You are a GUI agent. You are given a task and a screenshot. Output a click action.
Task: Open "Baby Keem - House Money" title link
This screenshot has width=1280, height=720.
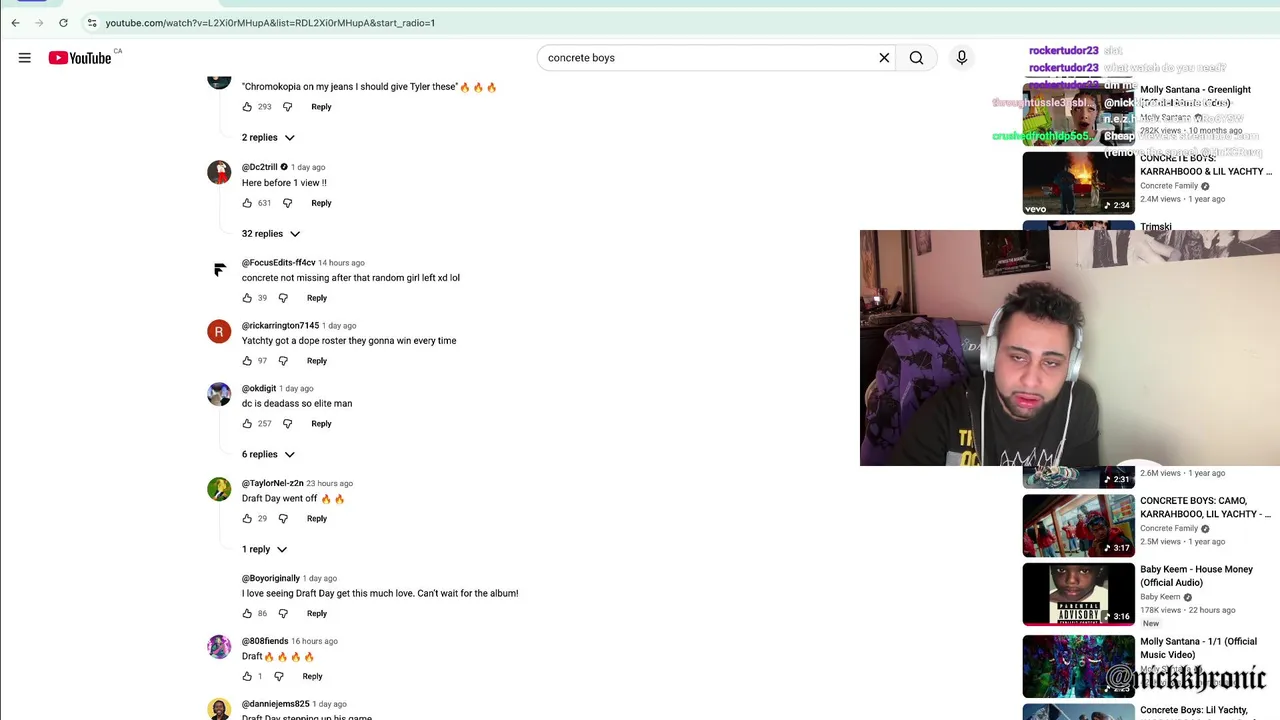point(1196,576)
